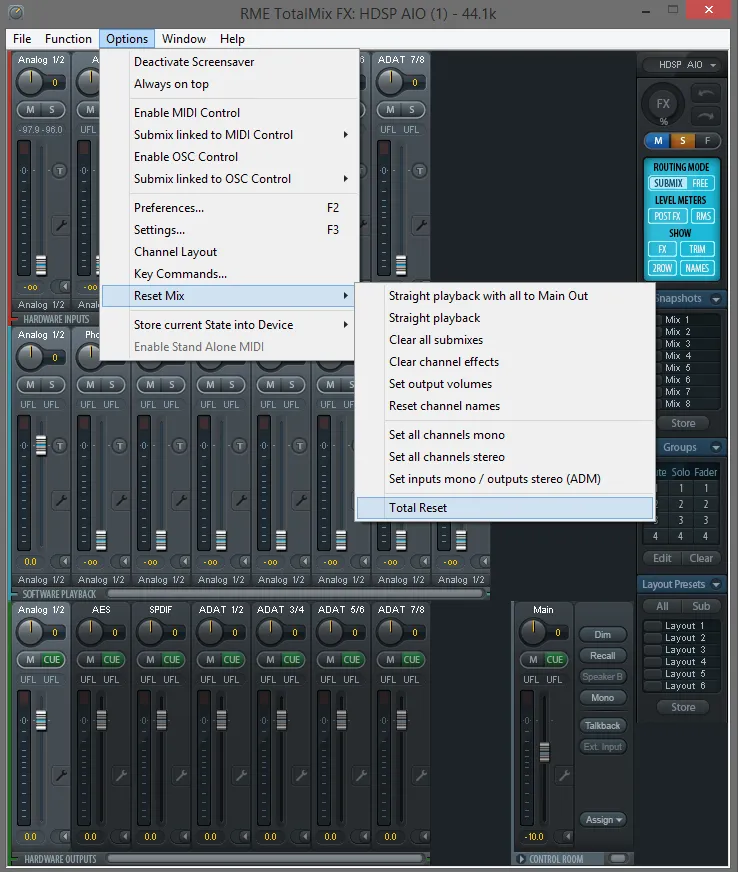Open the Window menu
The height and width of the screenshot is (872, 738).
184,39
